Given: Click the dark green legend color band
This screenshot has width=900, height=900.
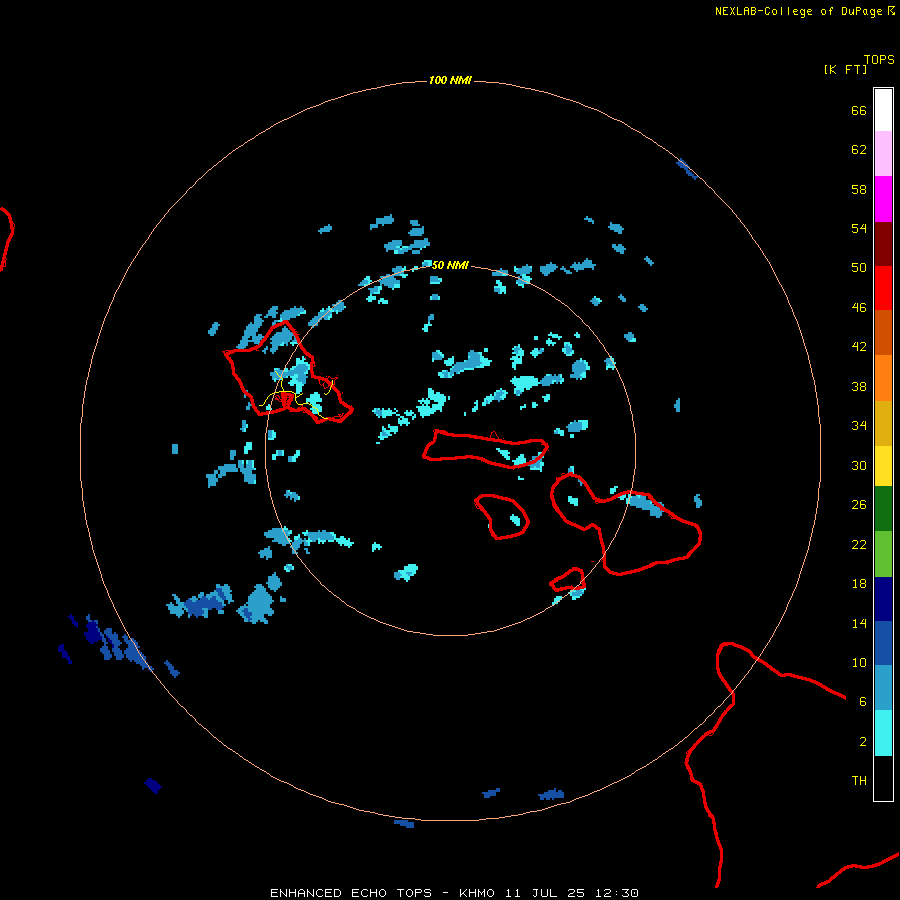Looking at the screenshot, I should click(883, 509).
